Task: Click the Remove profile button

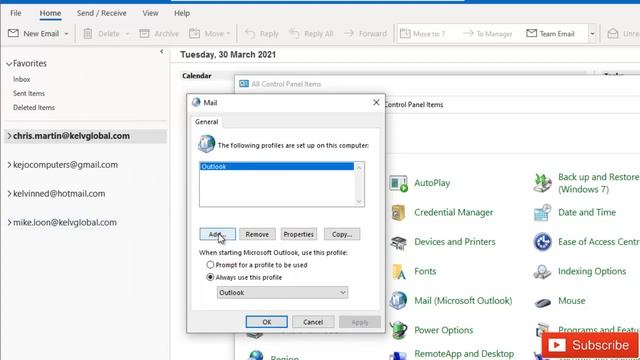Action: pyautogui.click(x=257, y=234)
